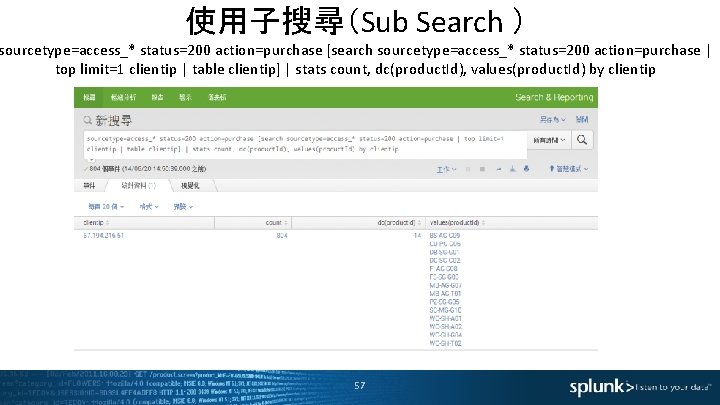Click product ID WC-SH-A02

pos(445,326)
